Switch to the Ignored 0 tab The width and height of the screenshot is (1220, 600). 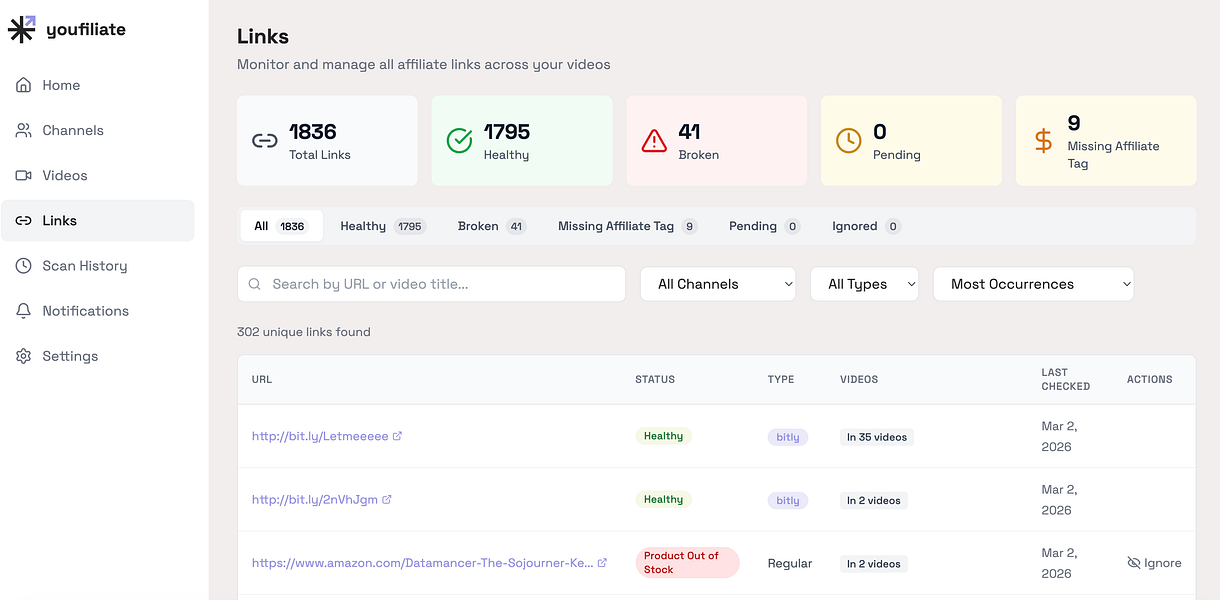(866, 226)
